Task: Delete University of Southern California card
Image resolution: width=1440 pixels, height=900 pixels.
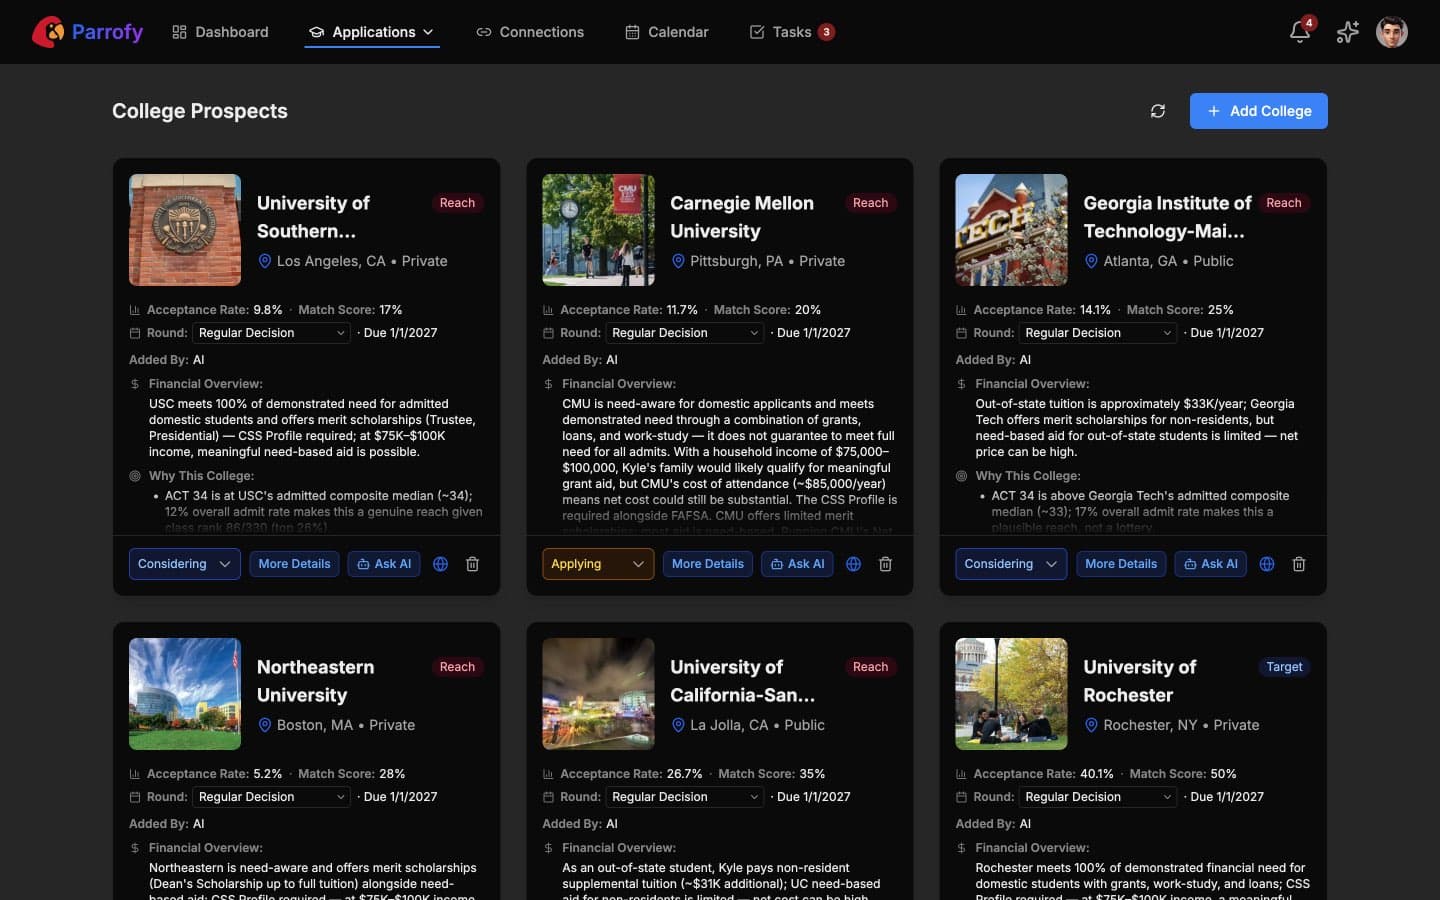Action: coord(473,564)
